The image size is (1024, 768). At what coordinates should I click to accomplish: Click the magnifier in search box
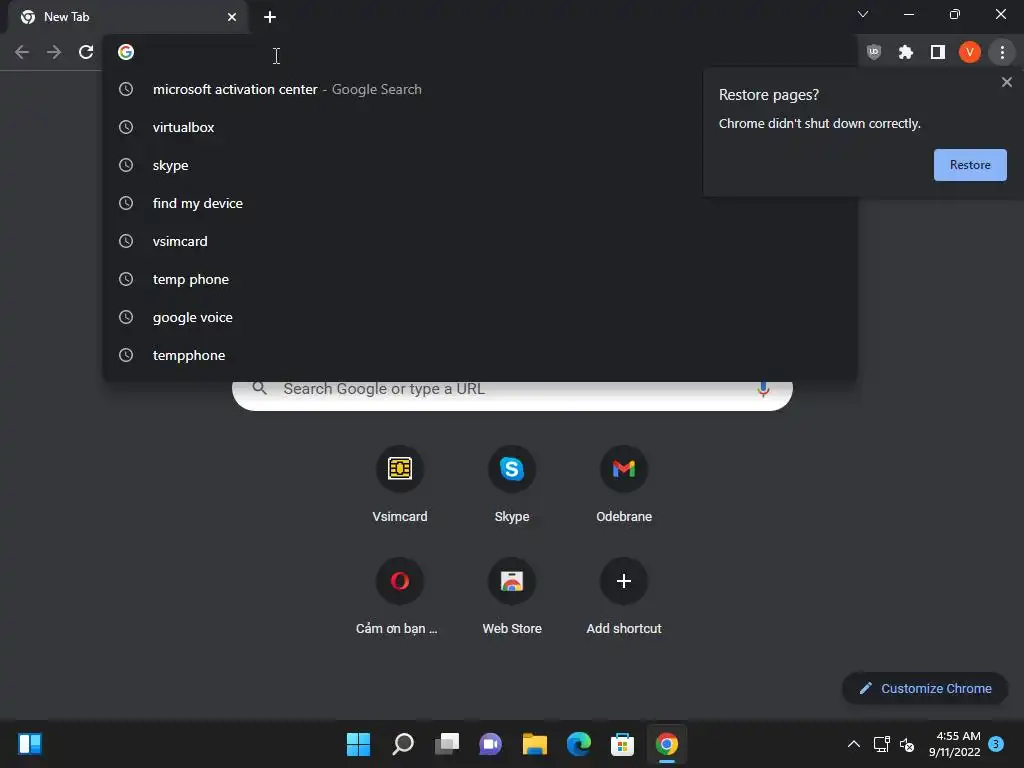[x=259, y=389]
